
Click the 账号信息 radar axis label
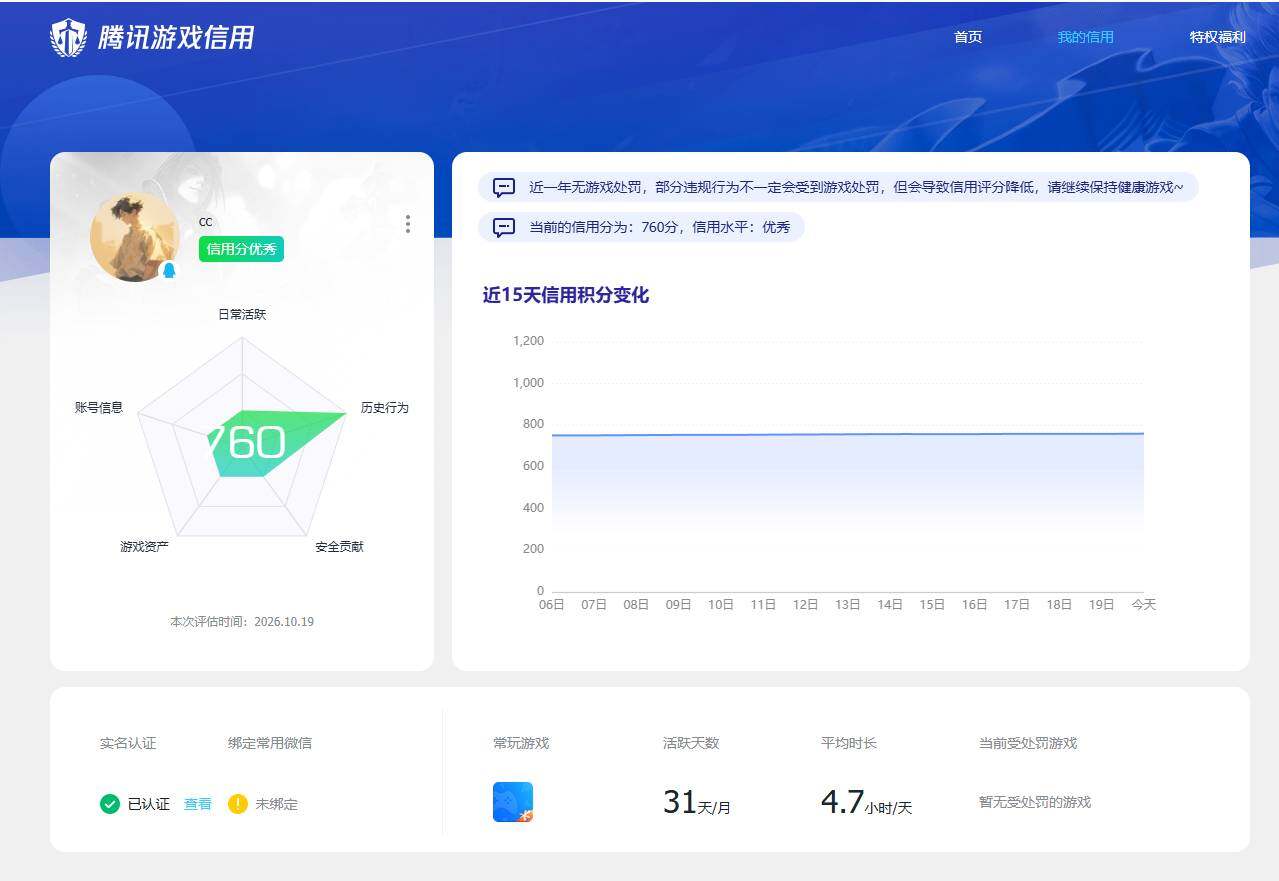point(99,408)
